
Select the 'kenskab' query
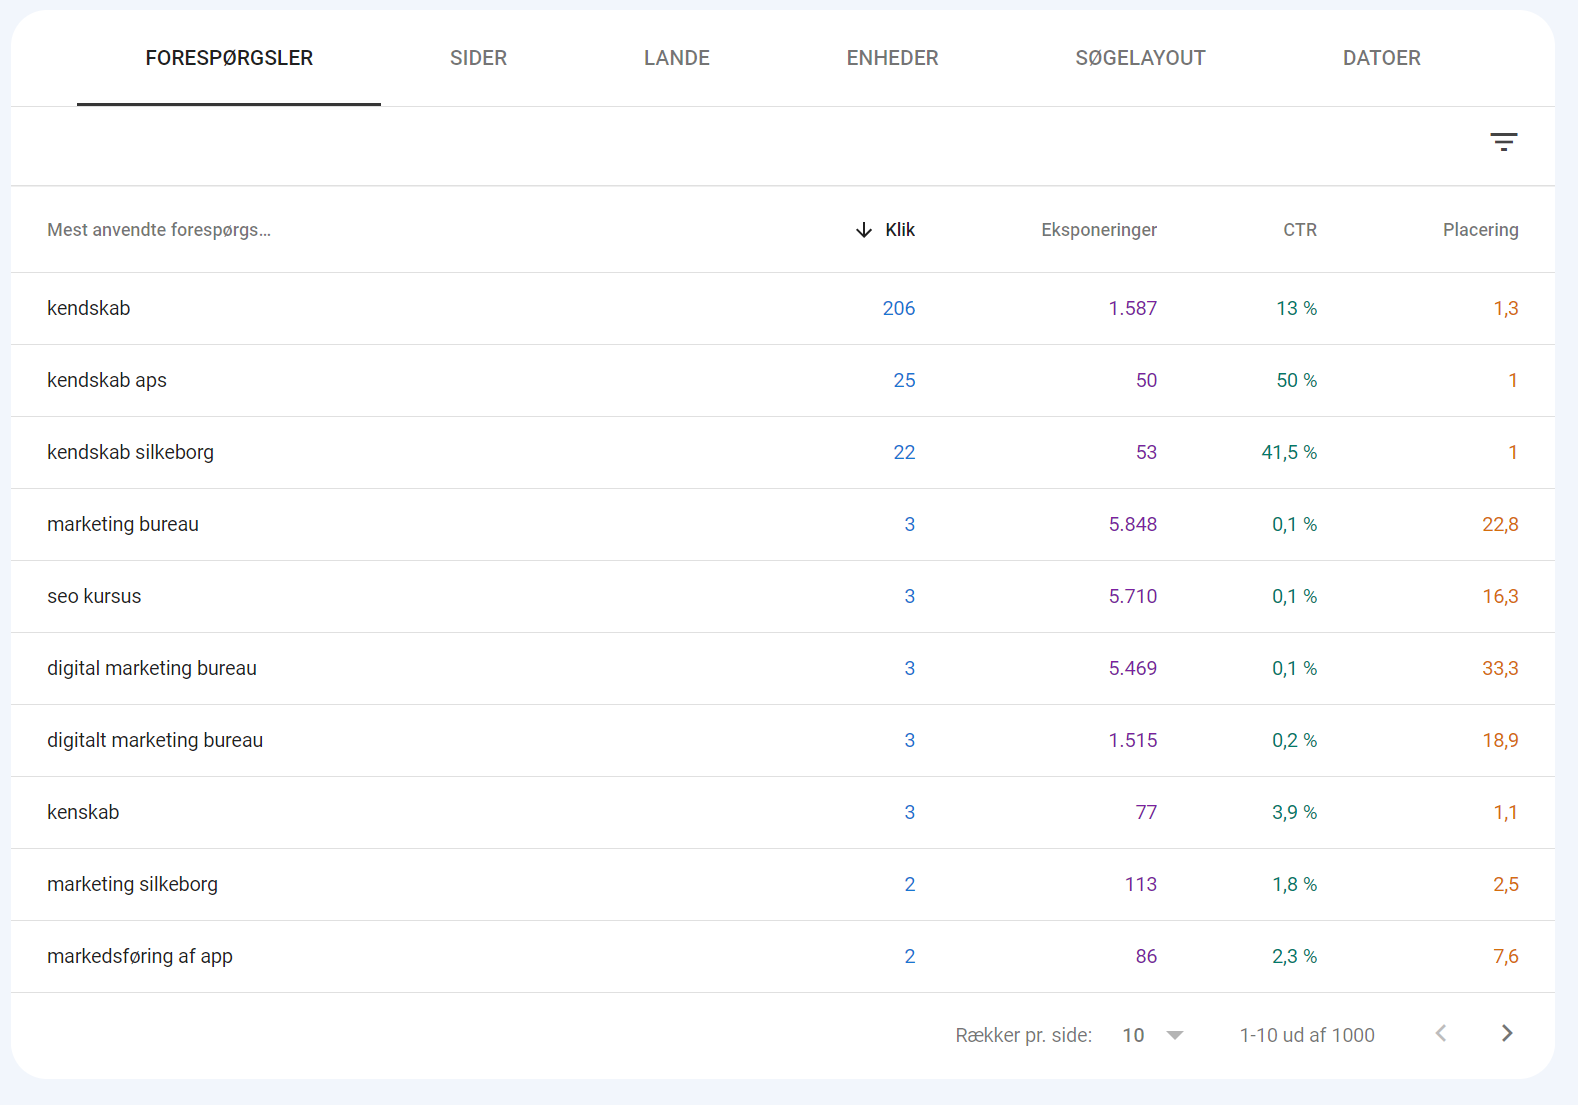point(83,813)
